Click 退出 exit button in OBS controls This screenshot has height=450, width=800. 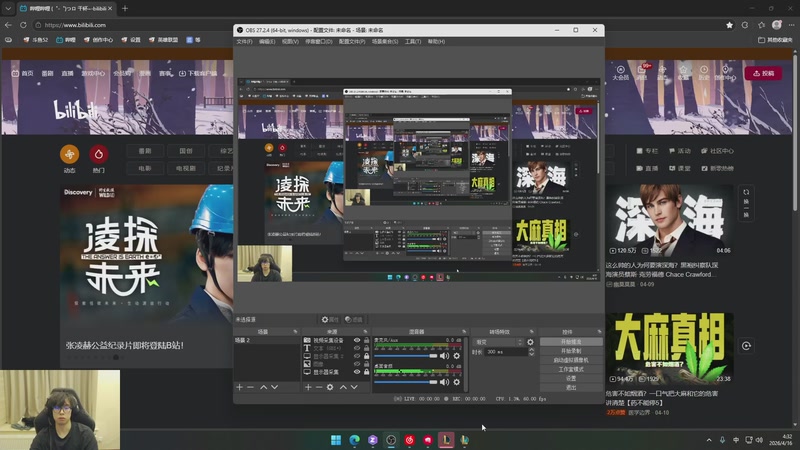[571, 388]
